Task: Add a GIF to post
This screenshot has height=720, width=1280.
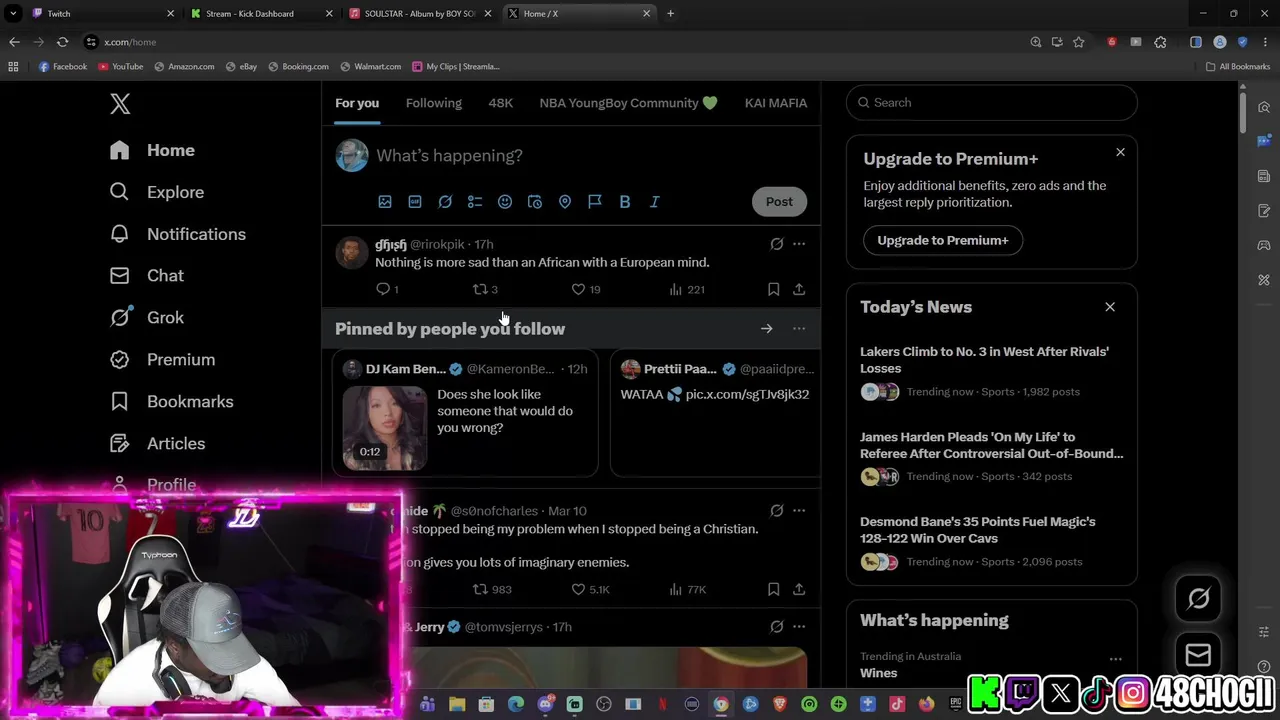Action: (415, 202)
